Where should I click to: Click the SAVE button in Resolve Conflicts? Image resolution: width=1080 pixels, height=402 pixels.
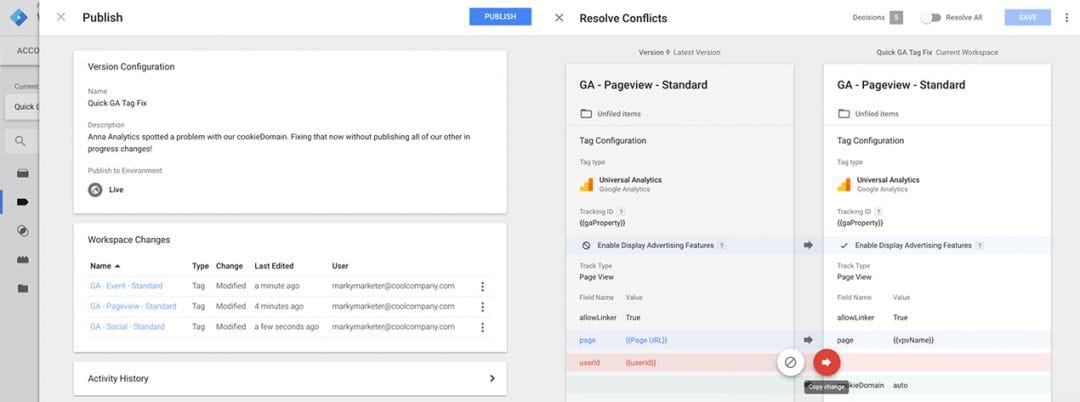tap(1028, 17)
